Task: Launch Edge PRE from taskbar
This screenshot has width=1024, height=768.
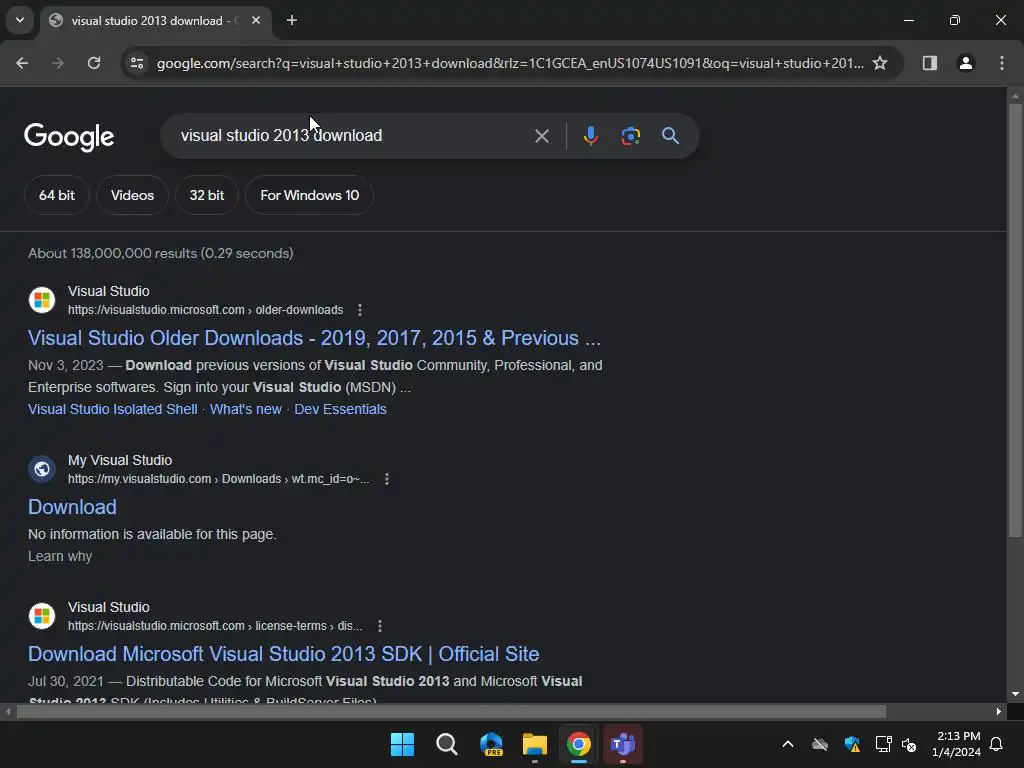Action: tap(491, 744)
